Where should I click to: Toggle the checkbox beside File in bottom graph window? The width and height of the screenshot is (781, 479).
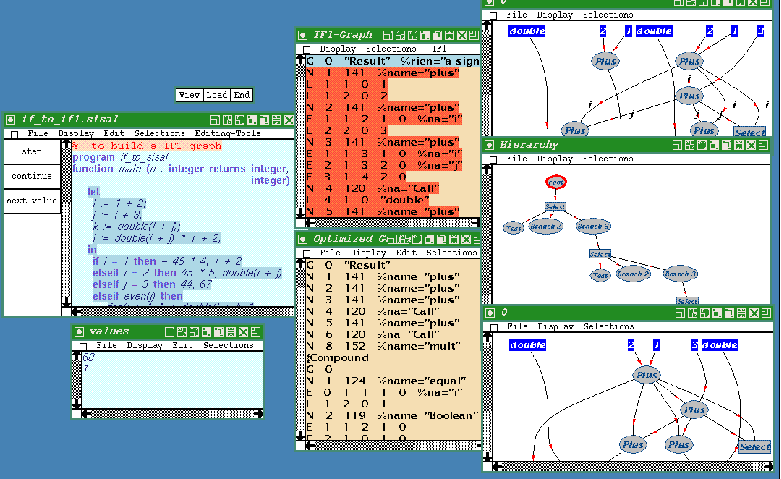click(494, 327)
